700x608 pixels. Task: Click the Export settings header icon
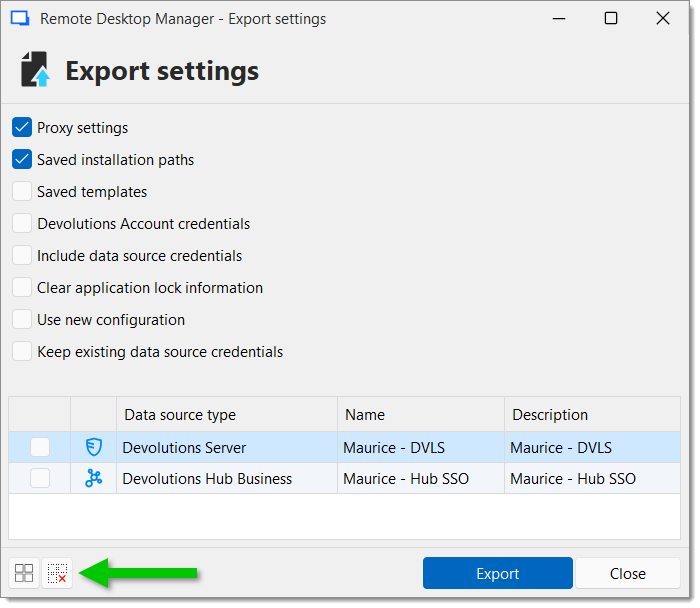point(36,71)
